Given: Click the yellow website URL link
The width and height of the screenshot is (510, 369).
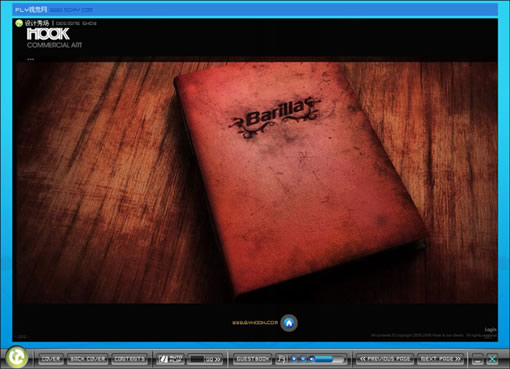Looking at the screenshot, I should (255, 323).
